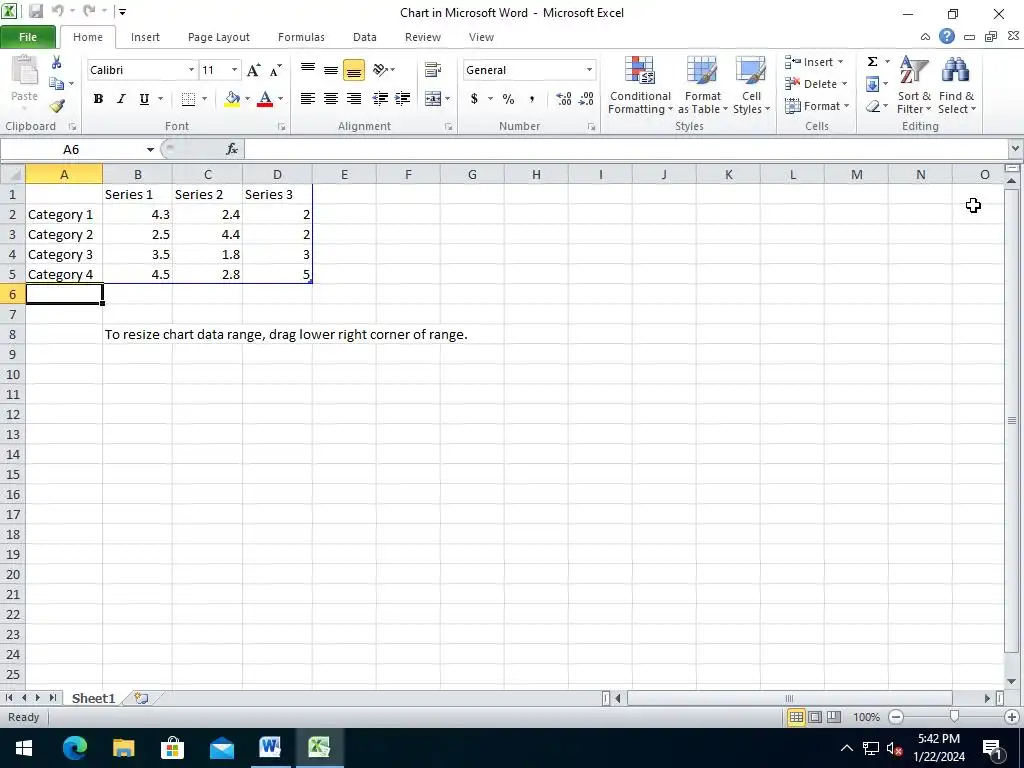This screenshot has width=1024, height=768.
Task: Toggle Italic formatting
Action: click(x=121, y=99)
